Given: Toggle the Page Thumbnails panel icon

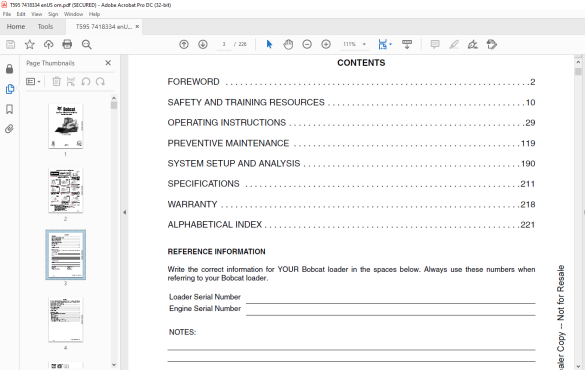Looking at the screenshot, I should click(10, 89).
